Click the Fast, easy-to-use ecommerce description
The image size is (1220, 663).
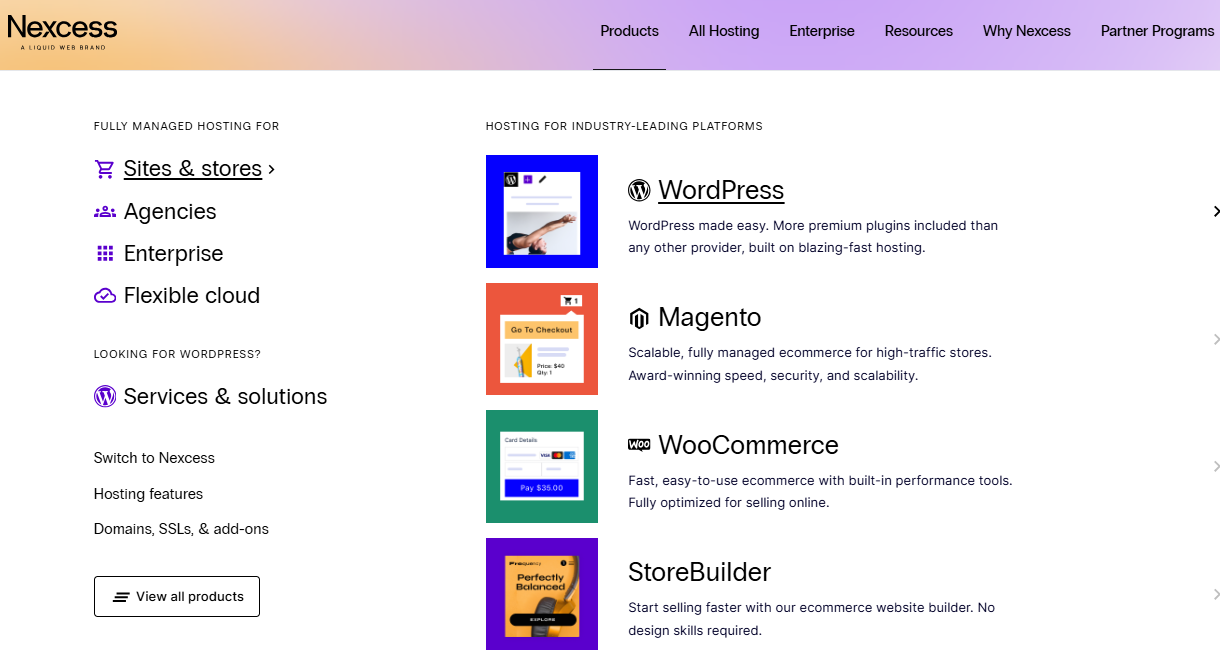pyautogui.click(x=820, y=492)
